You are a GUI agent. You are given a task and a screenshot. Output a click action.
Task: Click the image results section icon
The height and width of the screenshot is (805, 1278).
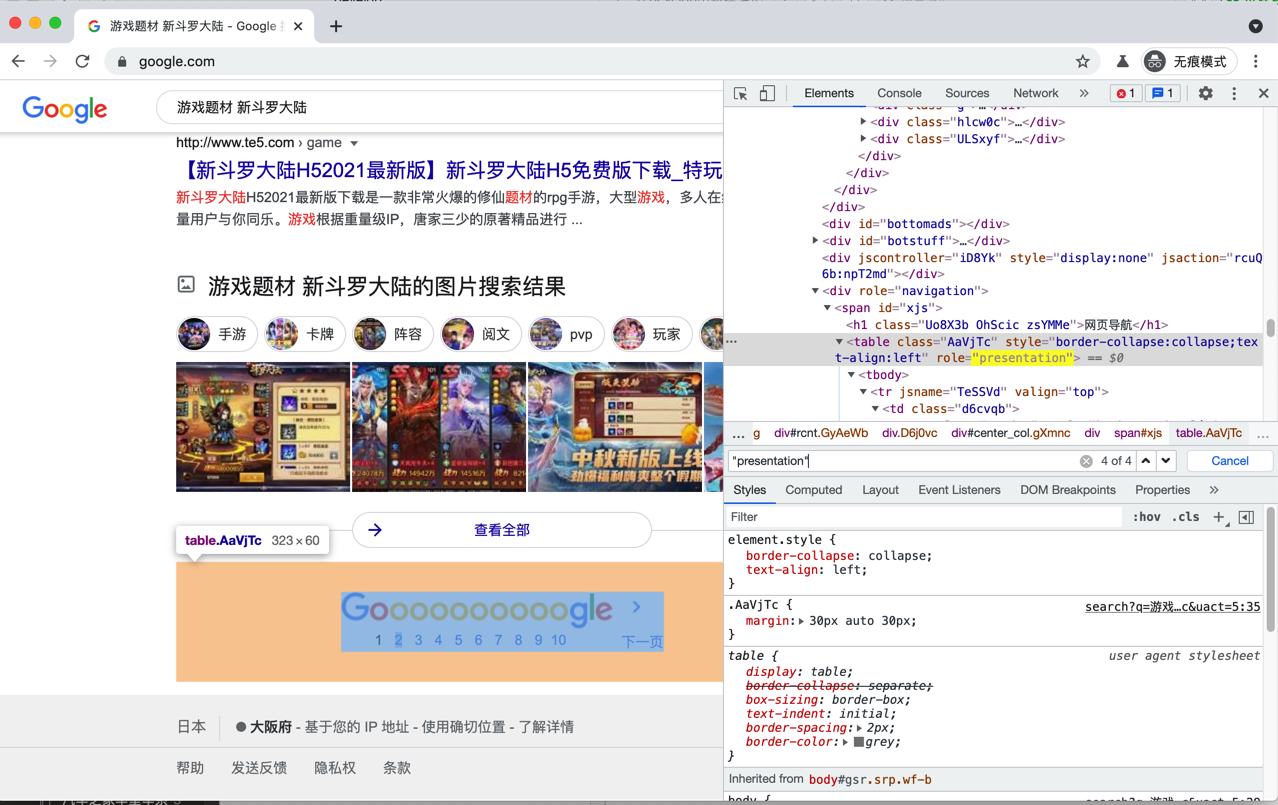click(x=186, y=285)
